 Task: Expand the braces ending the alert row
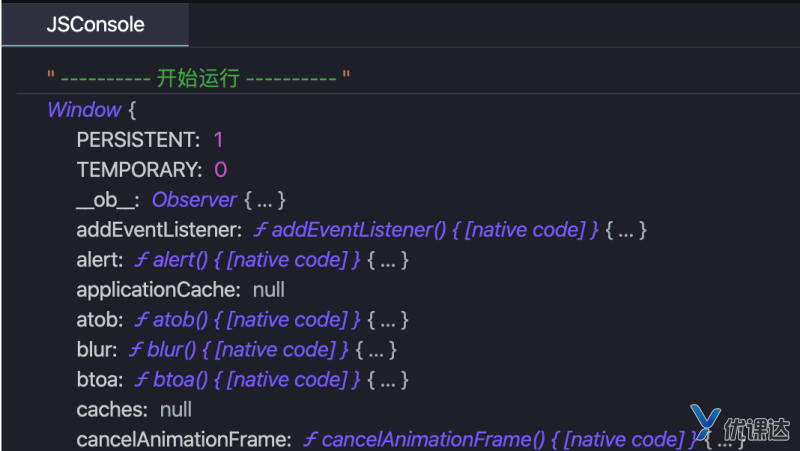click(x=388, y=260)
